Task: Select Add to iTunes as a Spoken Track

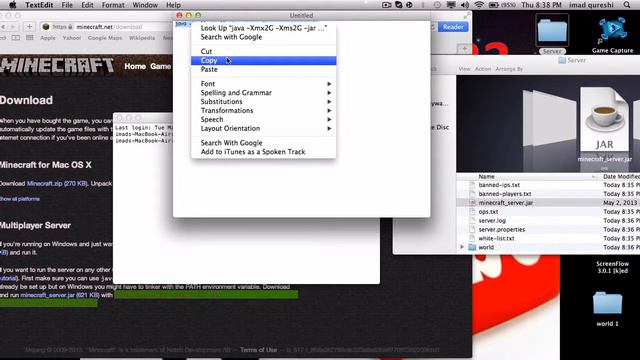Action: [x=263, y=152]
